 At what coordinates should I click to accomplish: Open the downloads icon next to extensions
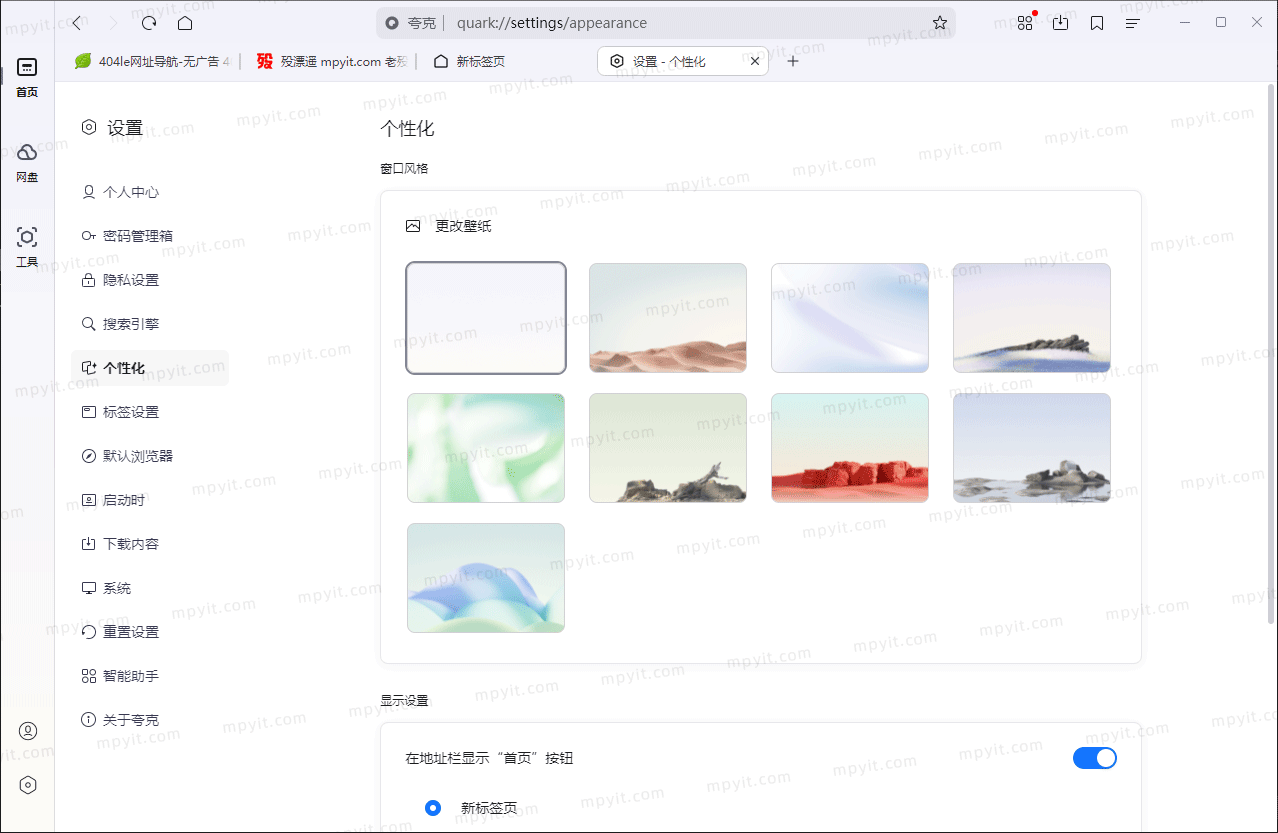click(x=1061, y=22)
